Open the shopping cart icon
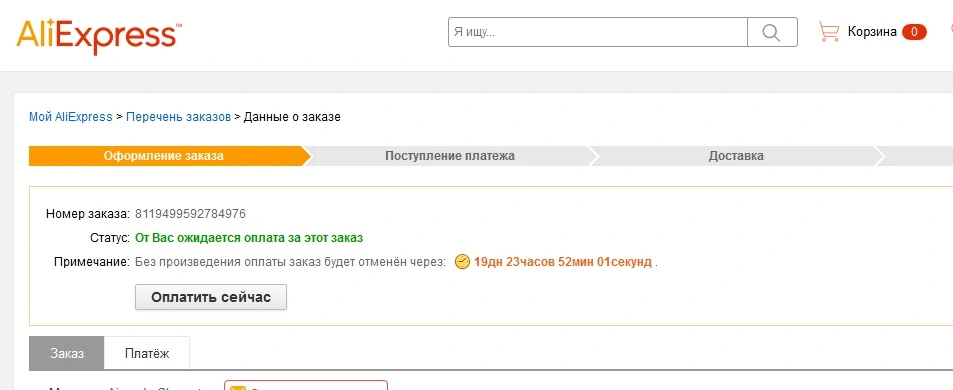 point(829,32)
